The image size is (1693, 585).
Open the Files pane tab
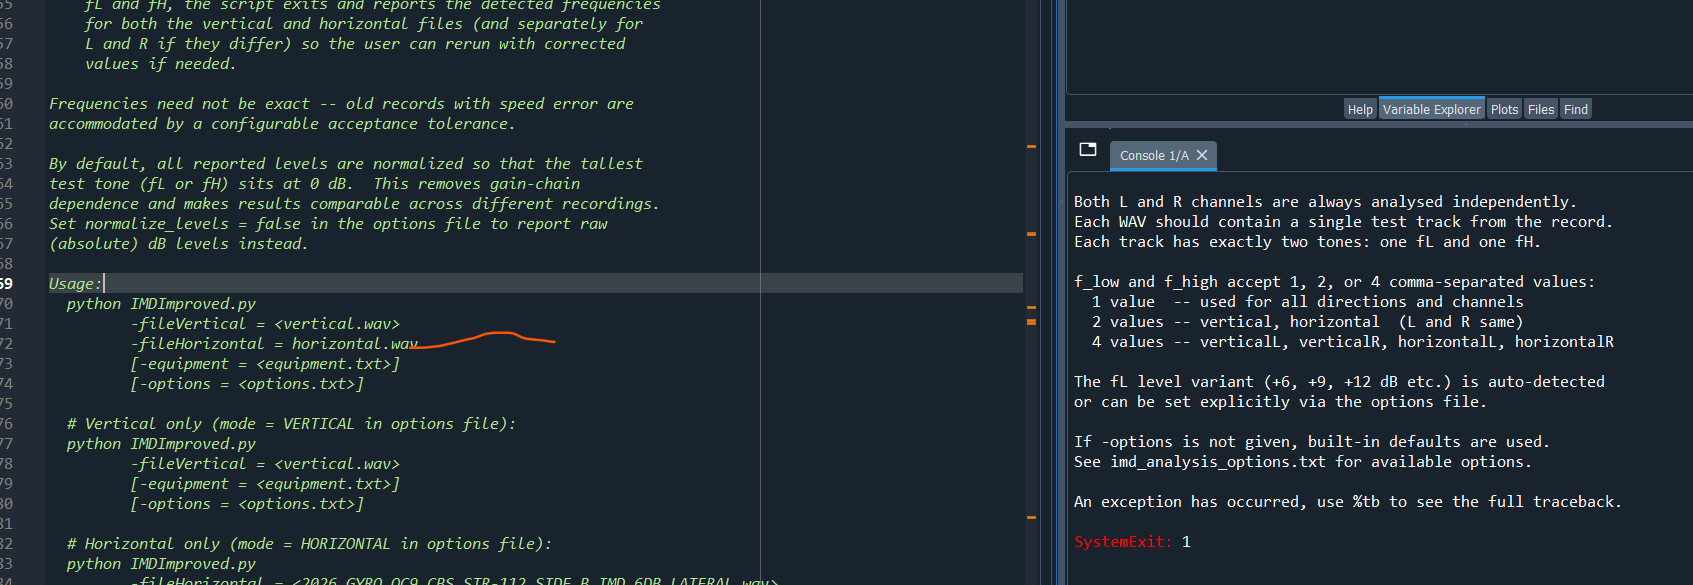[x=1541, y=110]
